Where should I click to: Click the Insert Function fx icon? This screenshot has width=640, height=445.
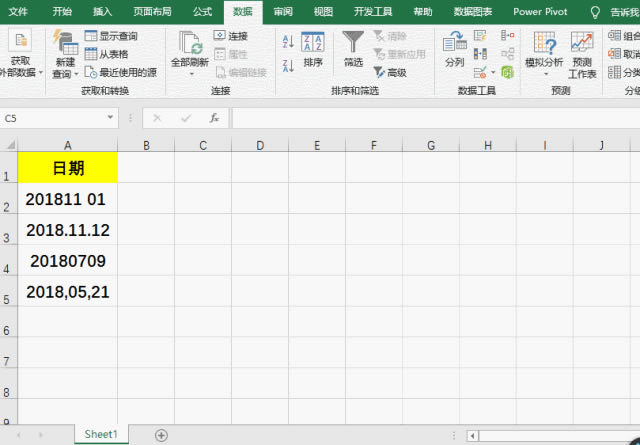pyautogui.click(x=213, y=118)
